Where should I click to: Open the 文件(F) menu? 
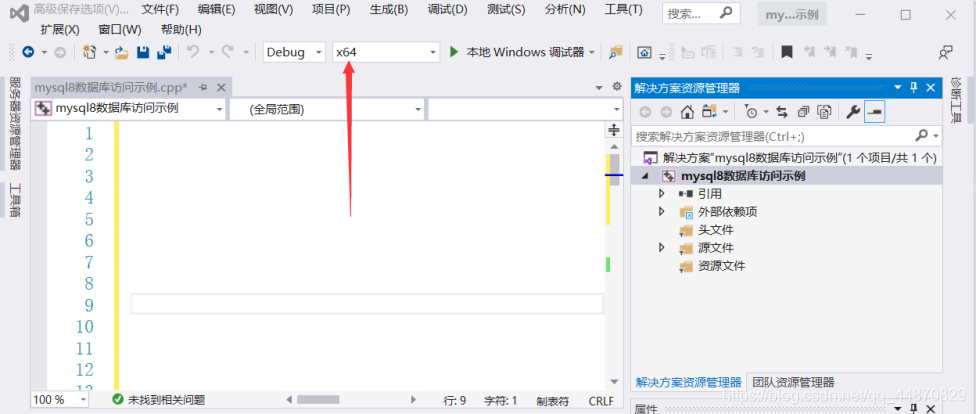point(160,10)
